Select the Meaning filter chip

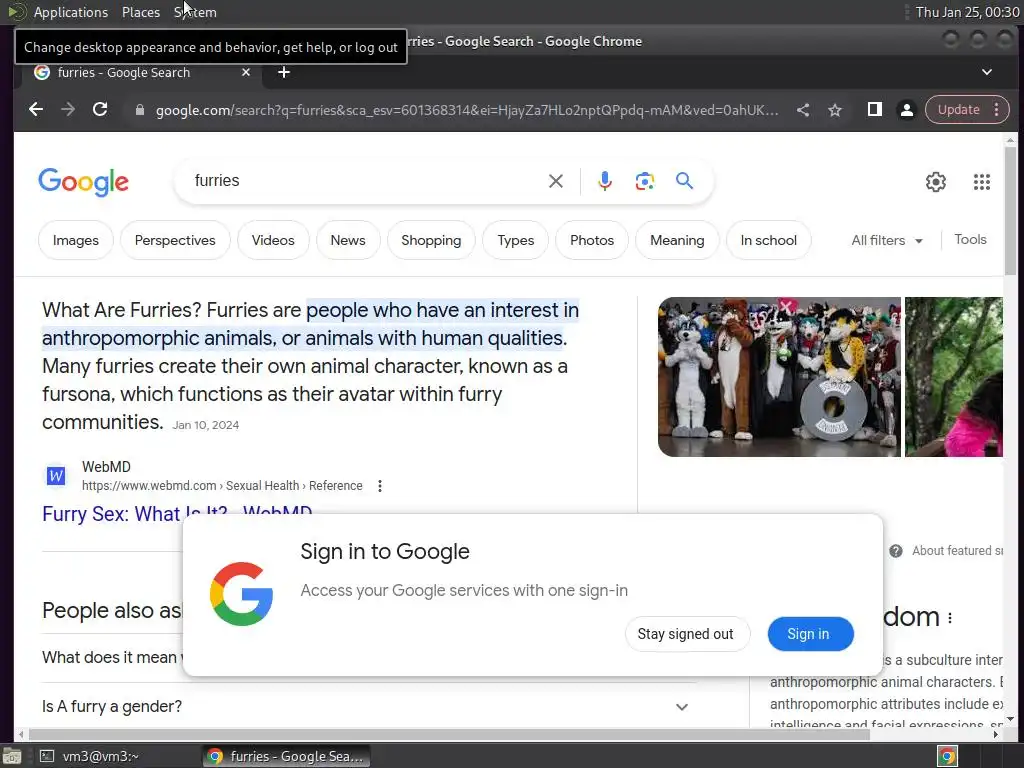point(677,240)
